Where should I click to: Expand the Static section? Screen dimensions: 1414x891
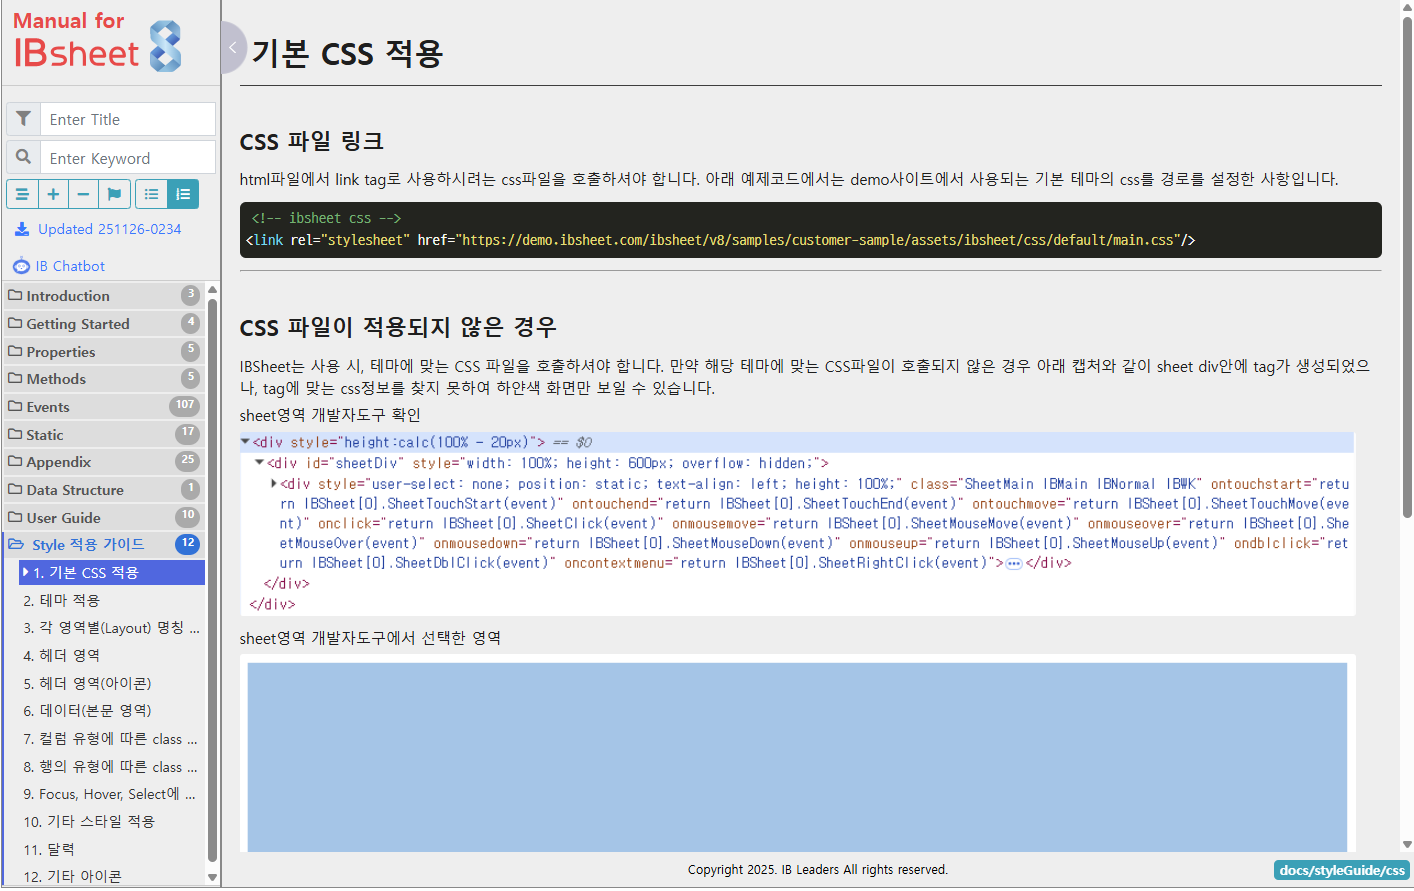pos(104,434)
